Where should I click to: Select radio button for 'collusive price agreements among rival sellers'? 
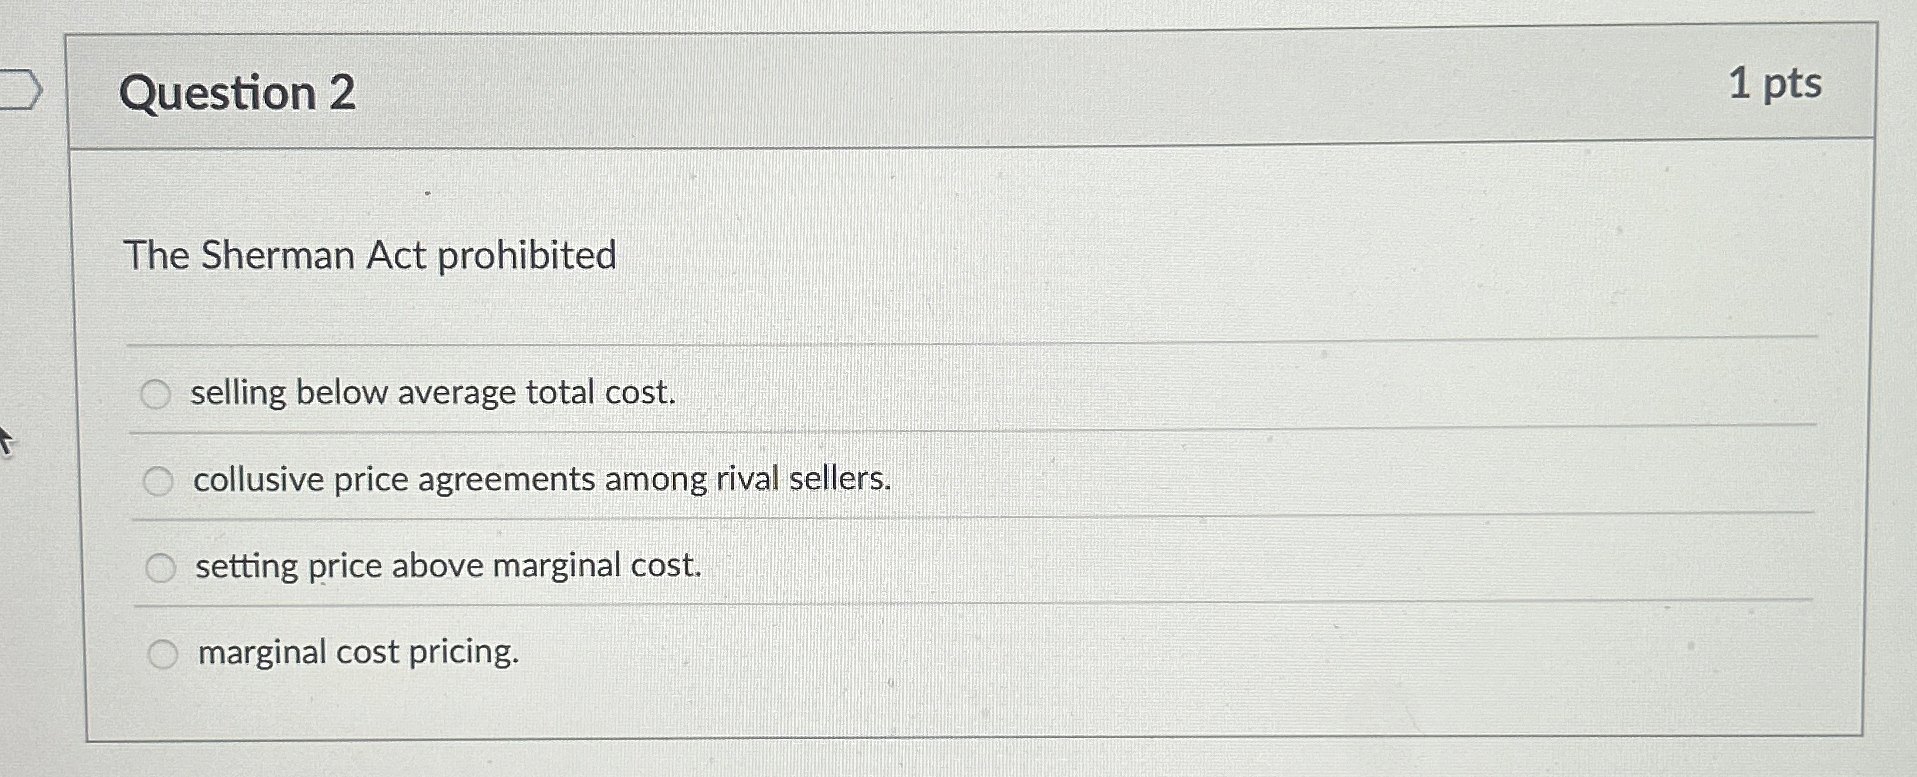click(160, 480)
